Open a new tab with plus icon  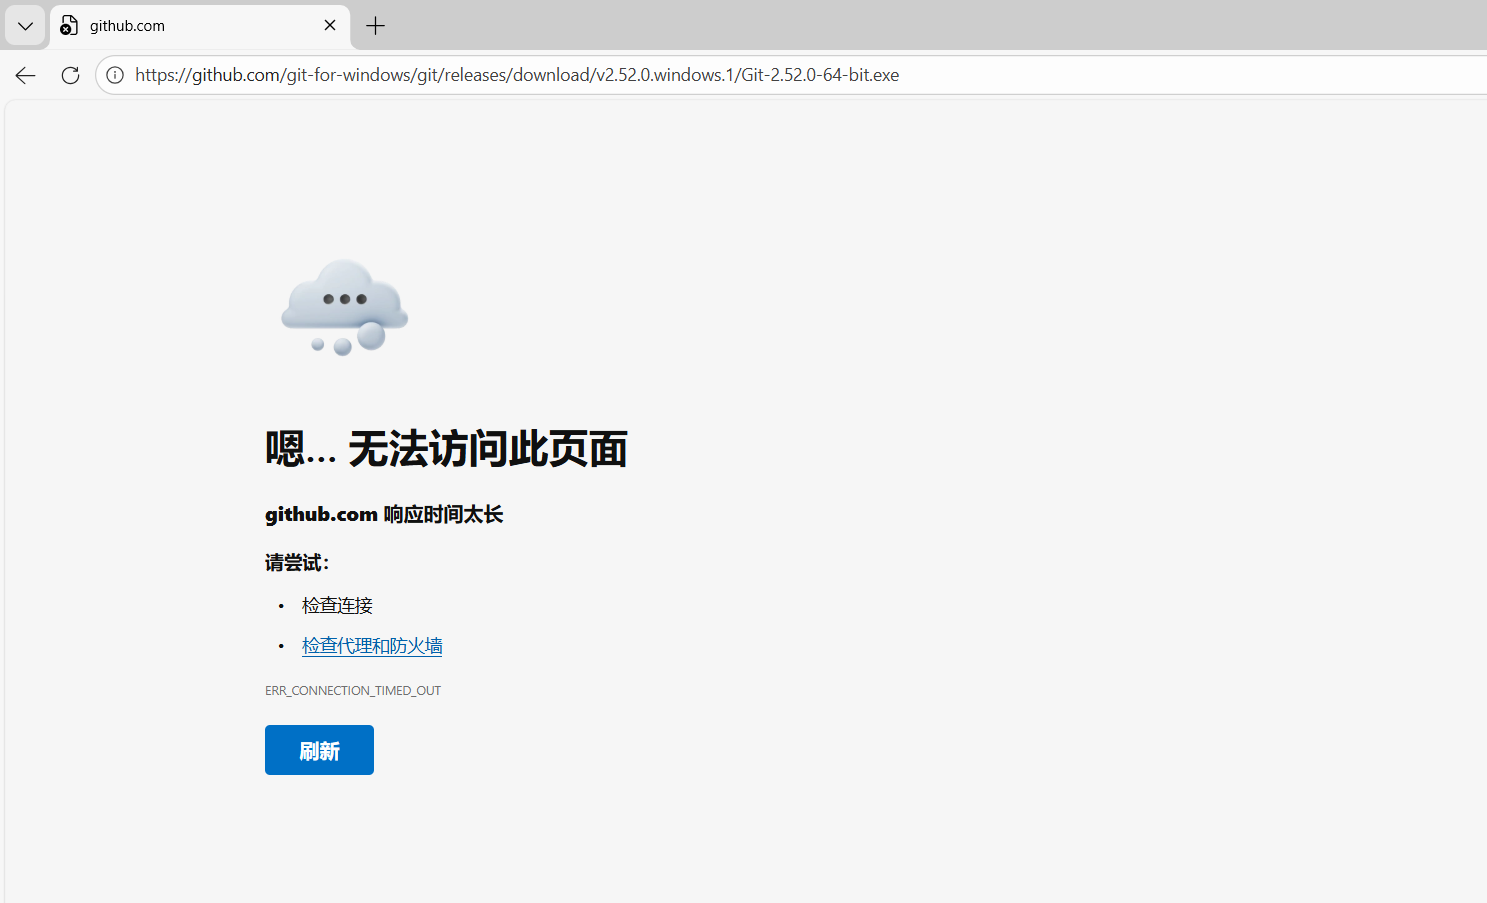coord(376,26)
